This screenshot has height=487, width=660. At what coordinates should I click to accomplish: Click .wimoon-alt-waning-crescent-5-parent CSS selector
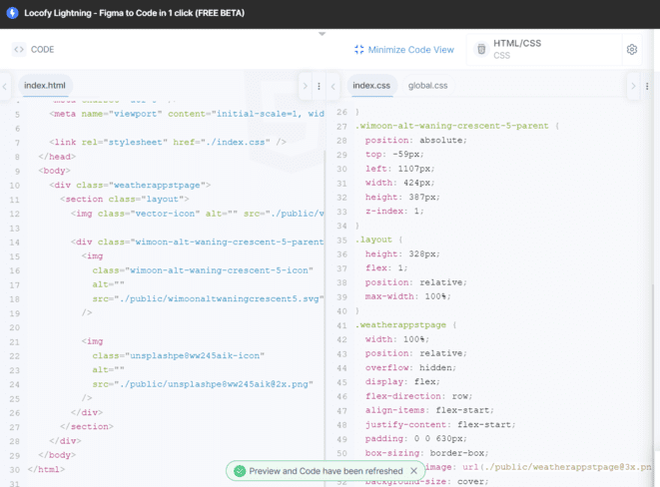(452, 126)
